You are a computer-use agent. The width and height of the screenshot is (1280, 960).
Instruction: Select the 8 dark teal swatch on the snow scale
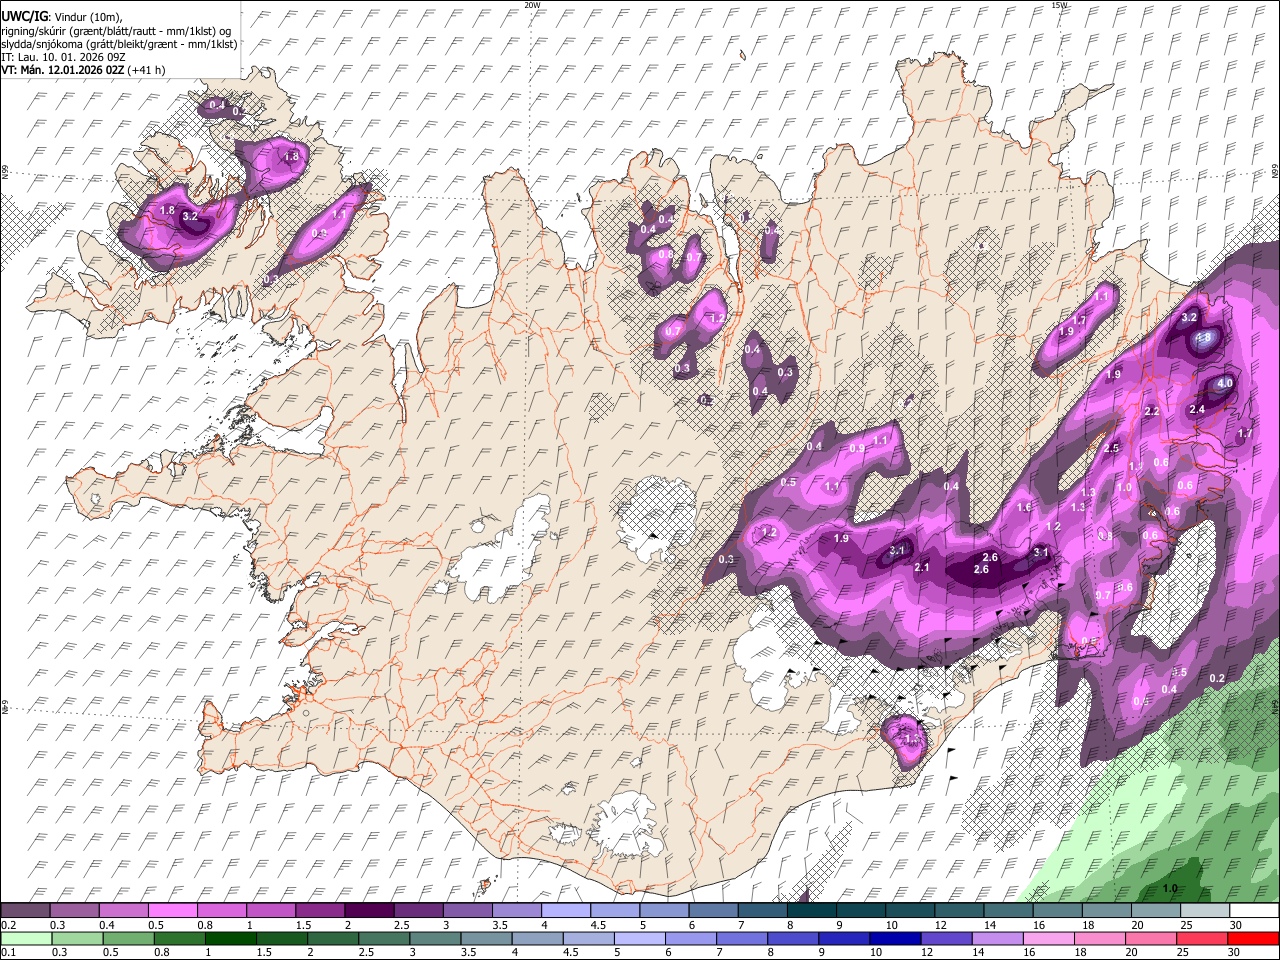tap(812, 911)
